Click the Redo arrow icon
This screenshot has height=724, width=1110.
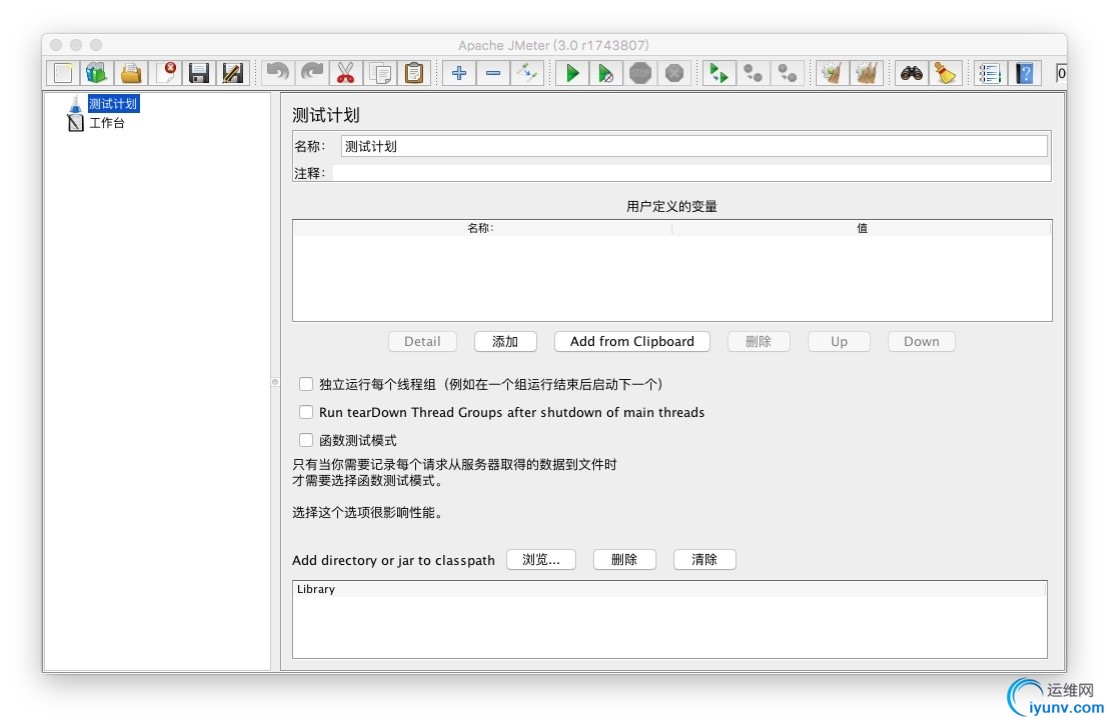click(x=311, y=73)
